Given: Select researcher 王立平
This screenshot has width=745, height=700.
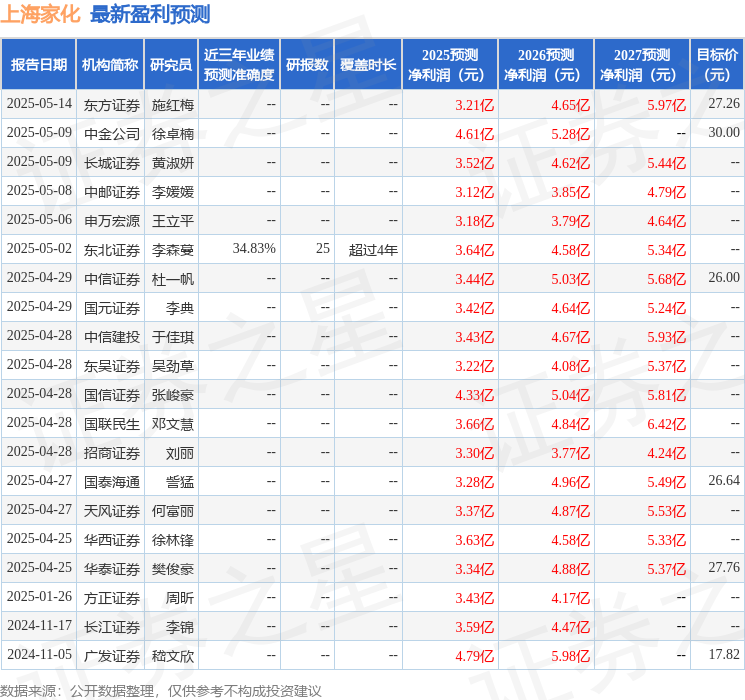Looking at the screenshot, I should coord(173,221).
